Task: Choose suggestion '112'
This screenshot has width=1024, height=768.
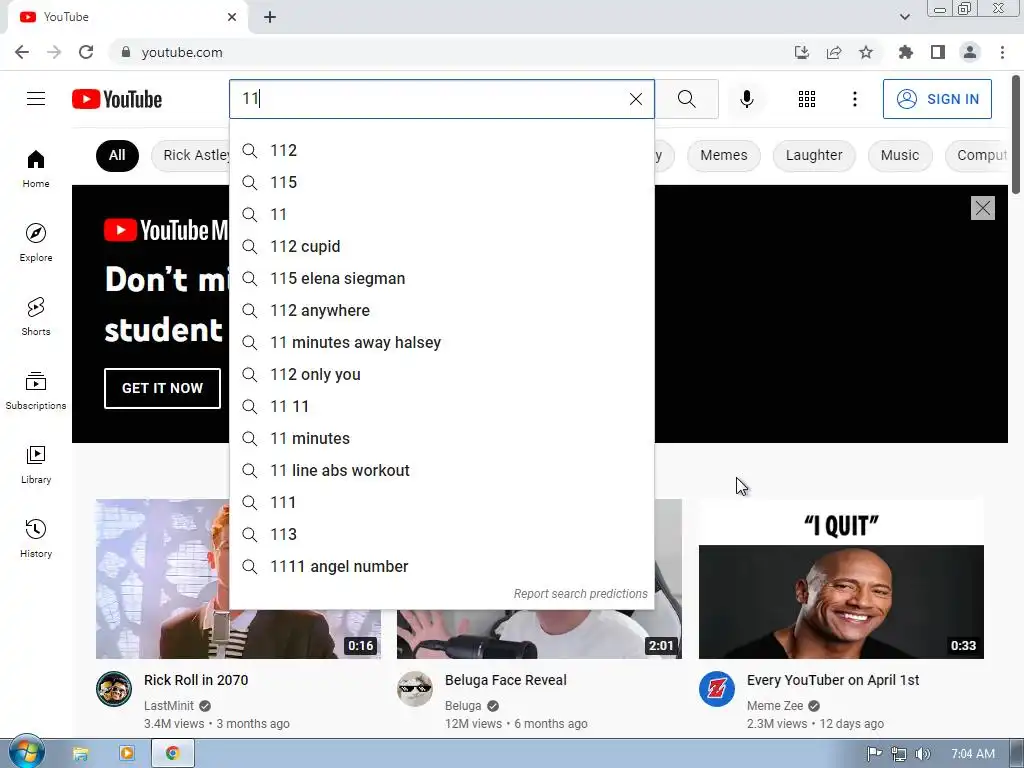Action: (x=441, y=150)
